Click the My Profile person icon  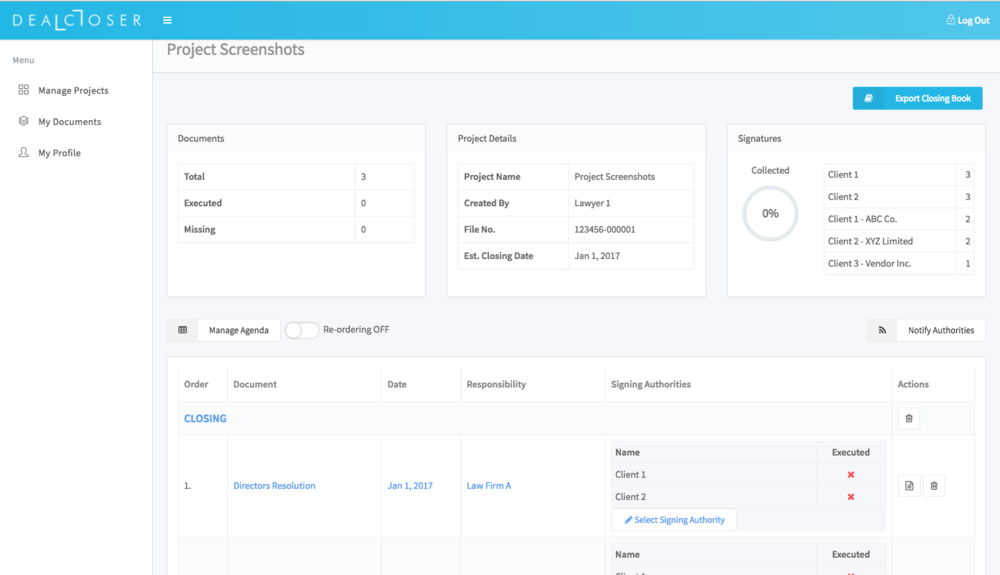click(x=24, y=152)
